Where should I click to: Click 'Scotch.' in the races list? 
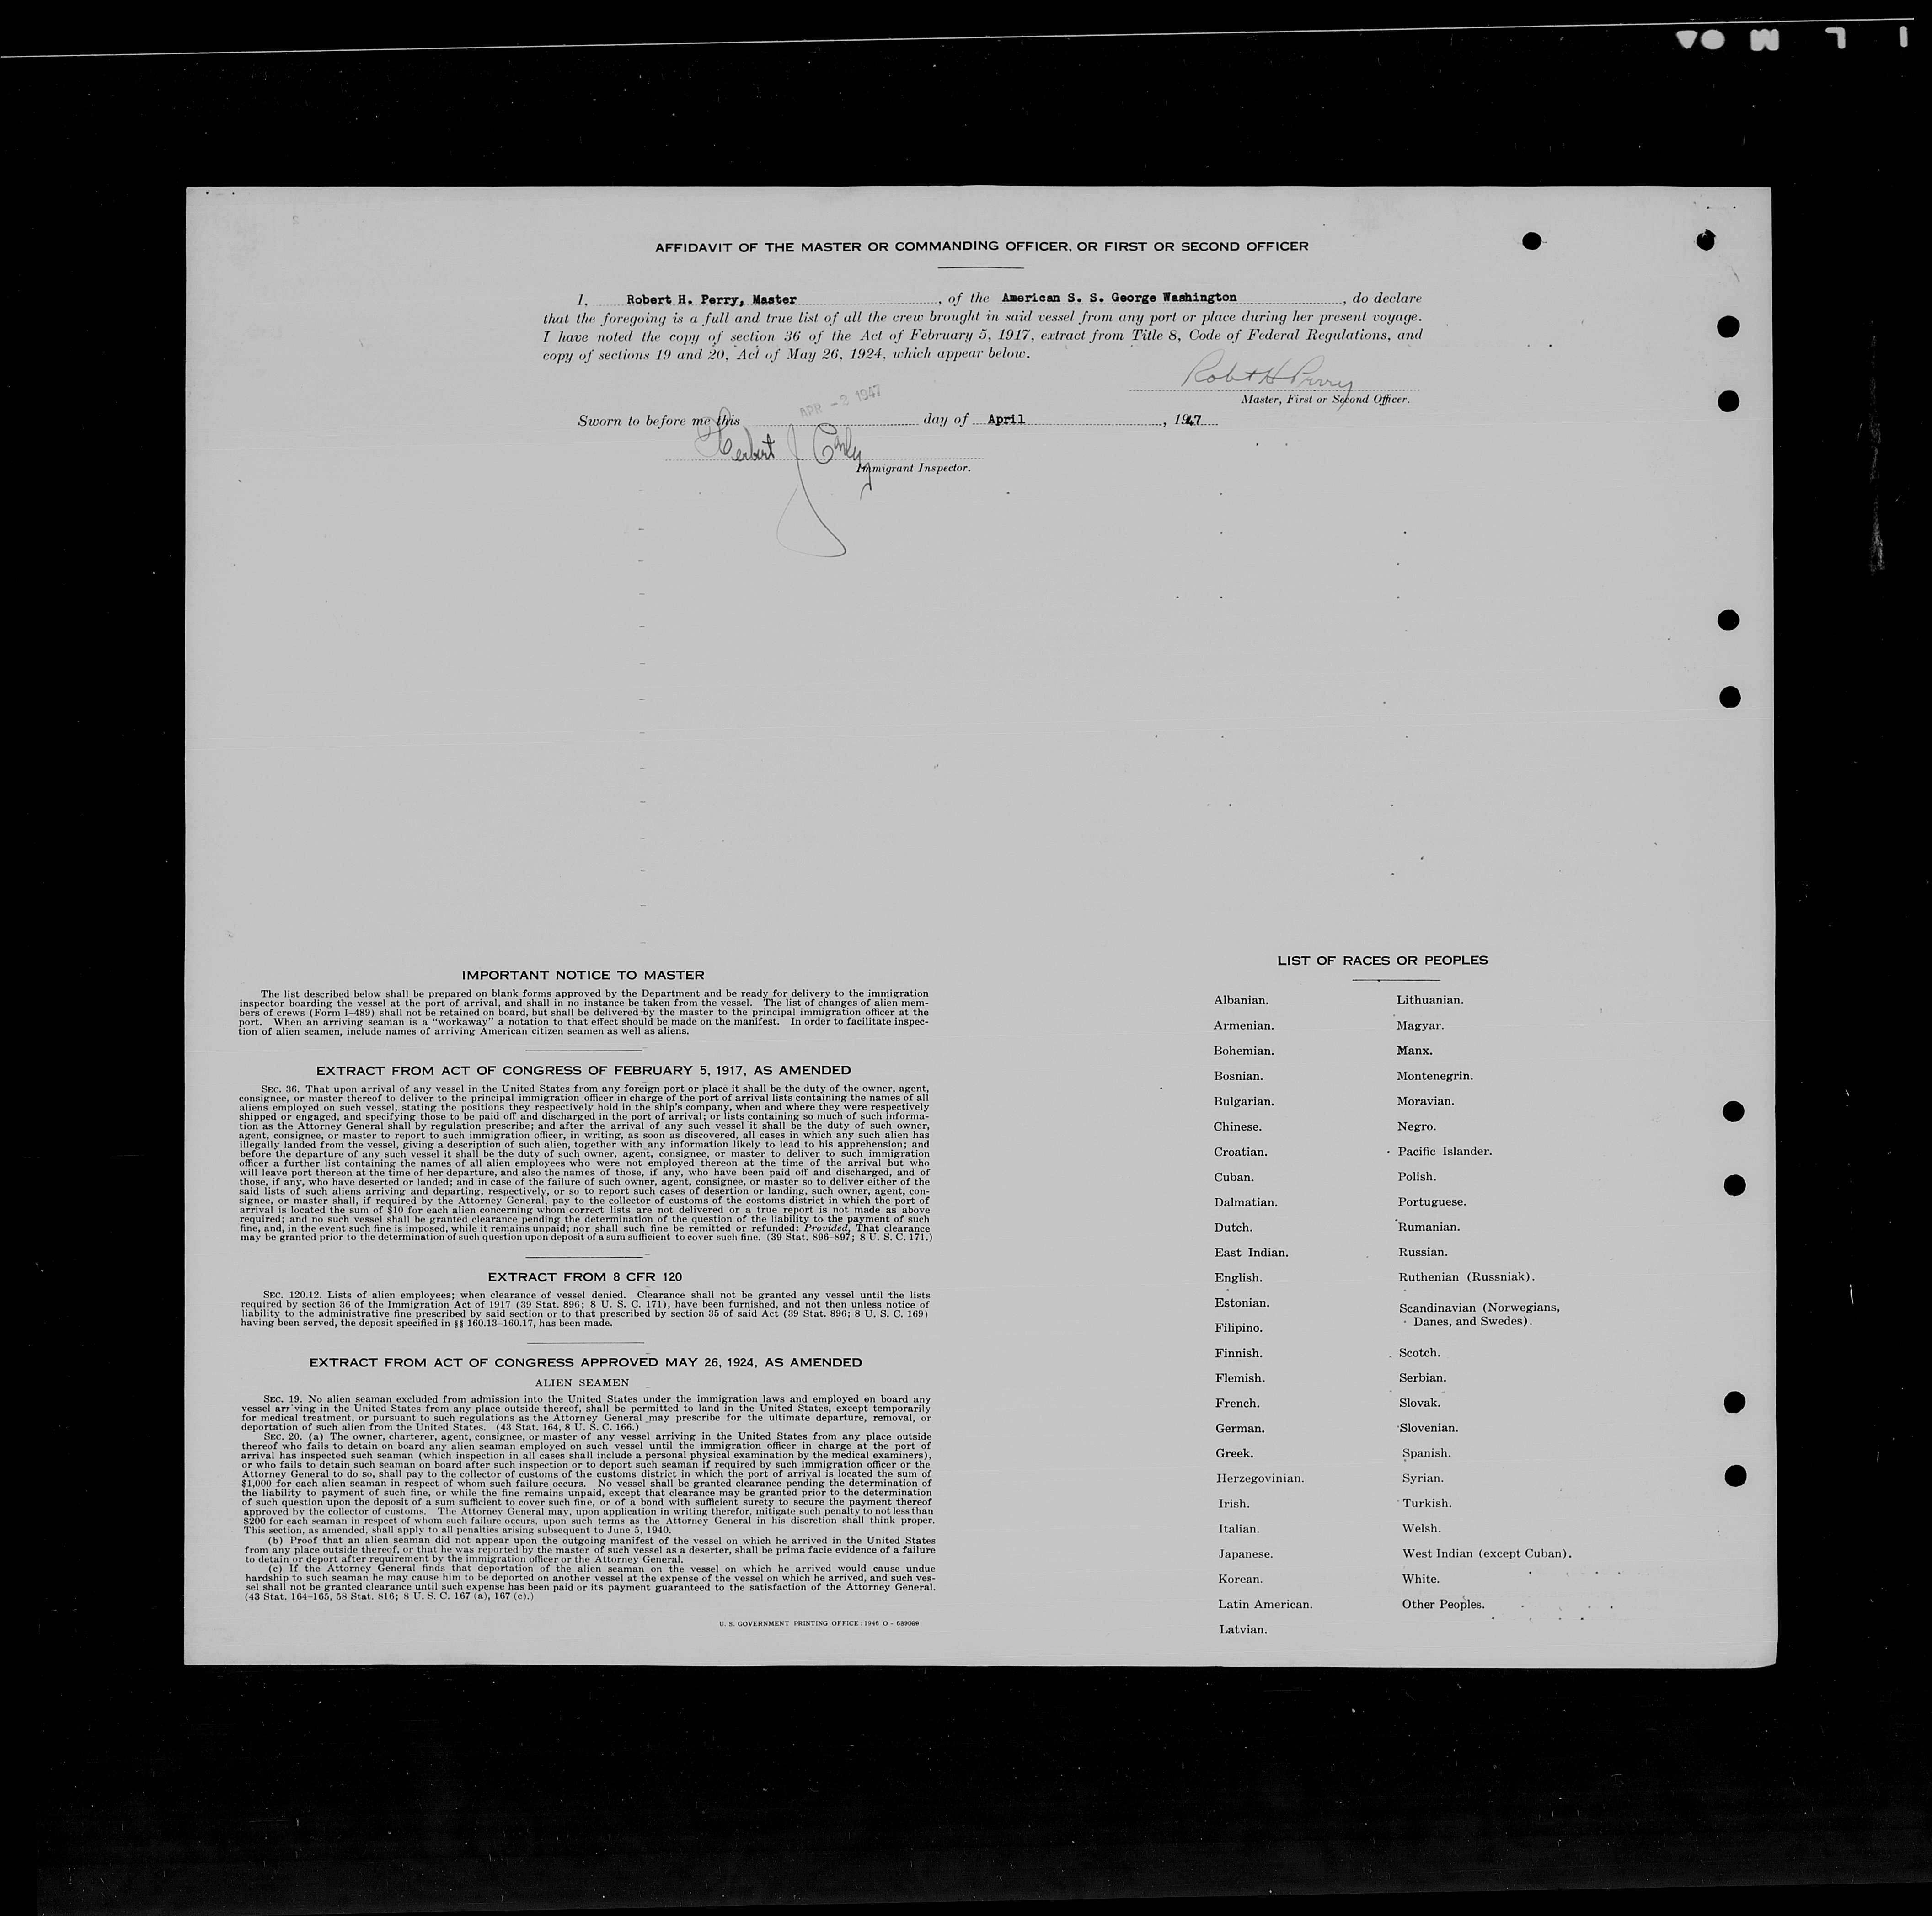tap(1420, 1353)
